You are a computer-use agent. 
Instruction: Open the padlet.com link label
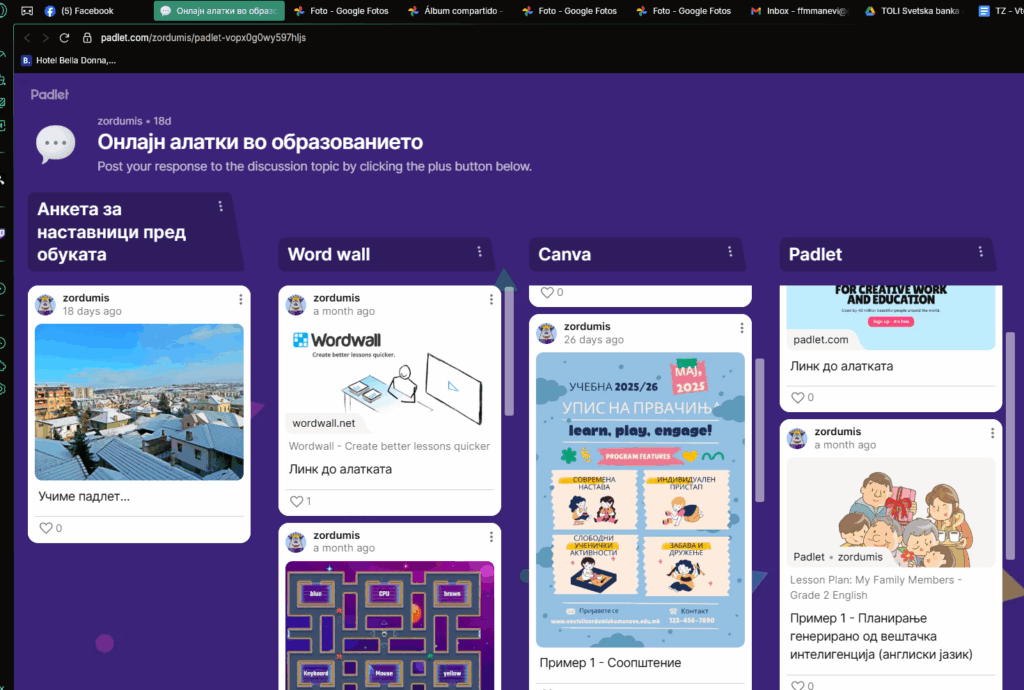click(x=821, y=339)
